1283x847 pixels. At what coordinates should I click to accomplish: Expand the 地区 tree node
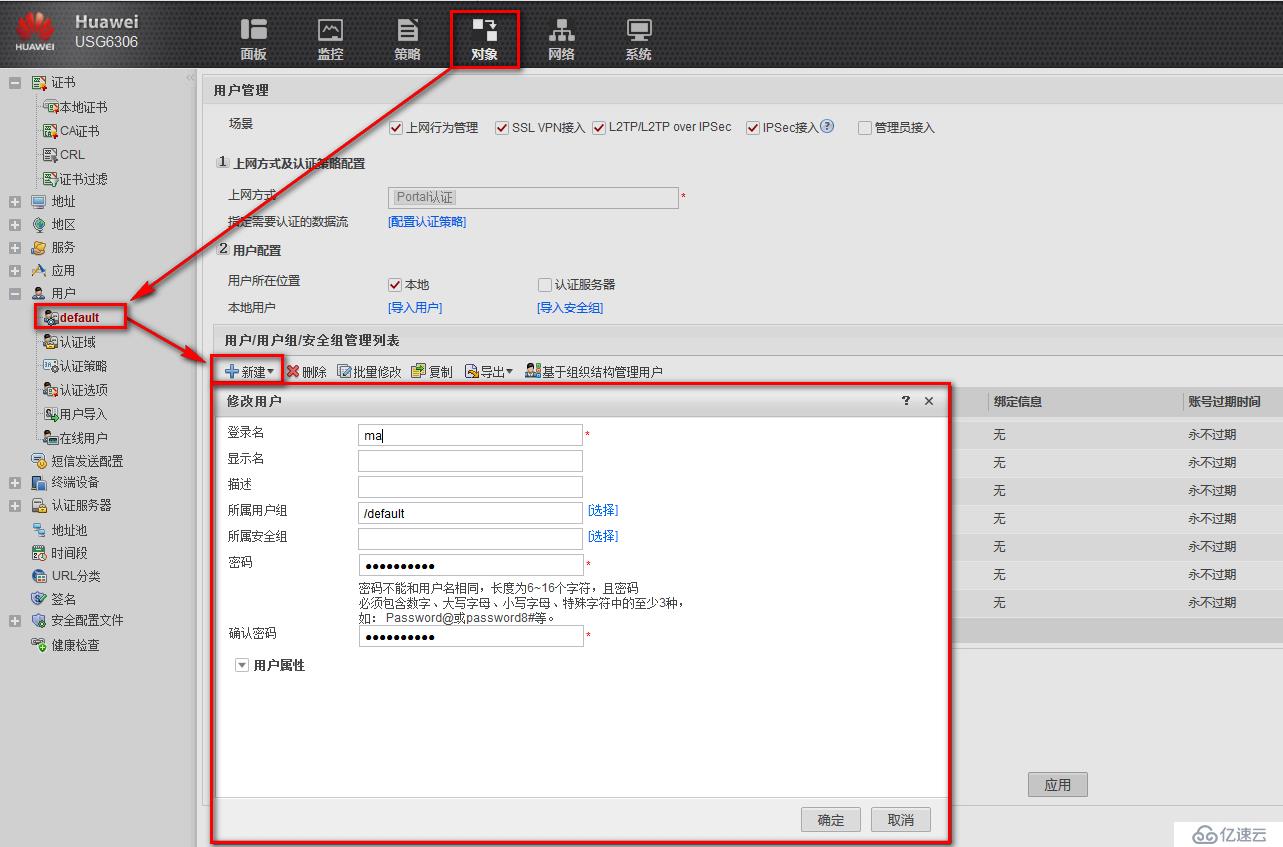(x=15, y=225)
